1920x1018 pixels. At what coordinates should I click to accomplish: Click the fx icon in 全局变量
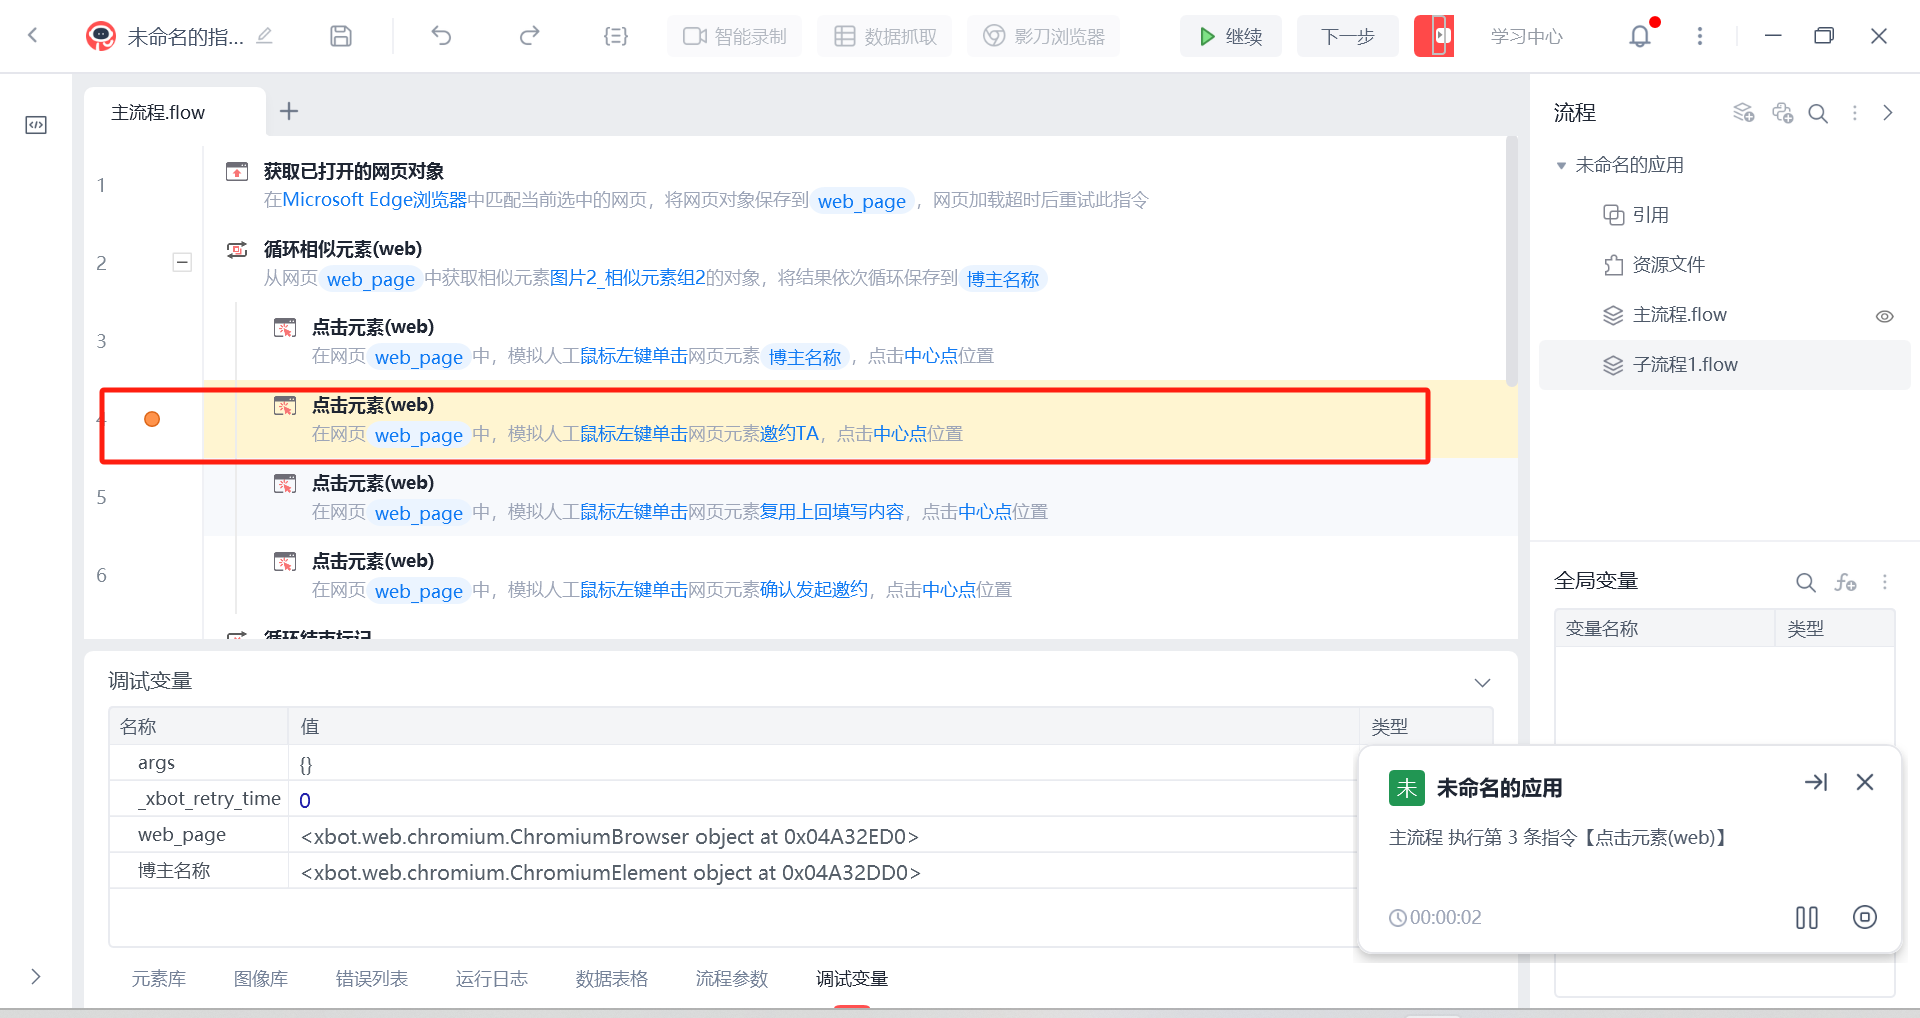point(1845,582)
